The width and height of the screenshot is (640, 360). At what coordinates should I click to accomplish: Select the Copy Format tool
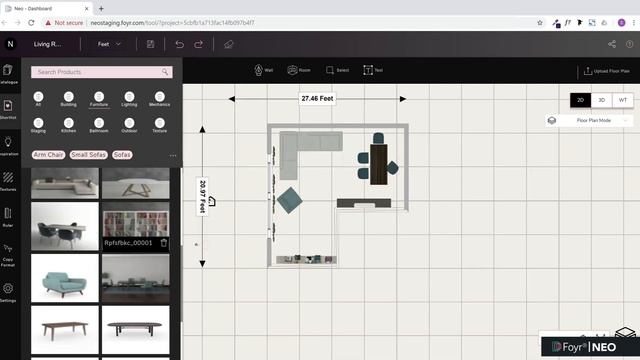pos(8,256)
